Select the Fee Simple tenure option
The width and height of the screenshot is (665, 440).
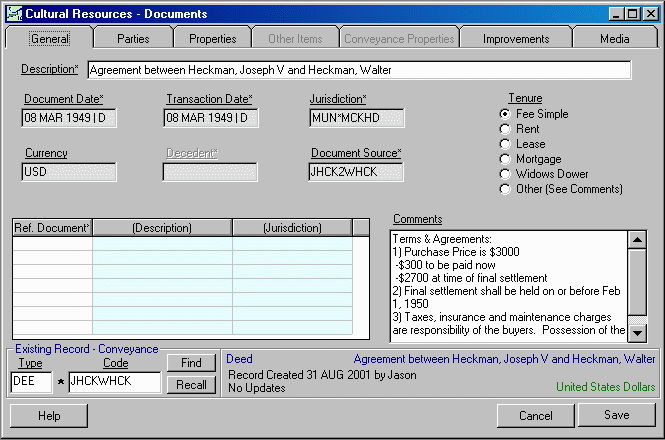point(534,114)
